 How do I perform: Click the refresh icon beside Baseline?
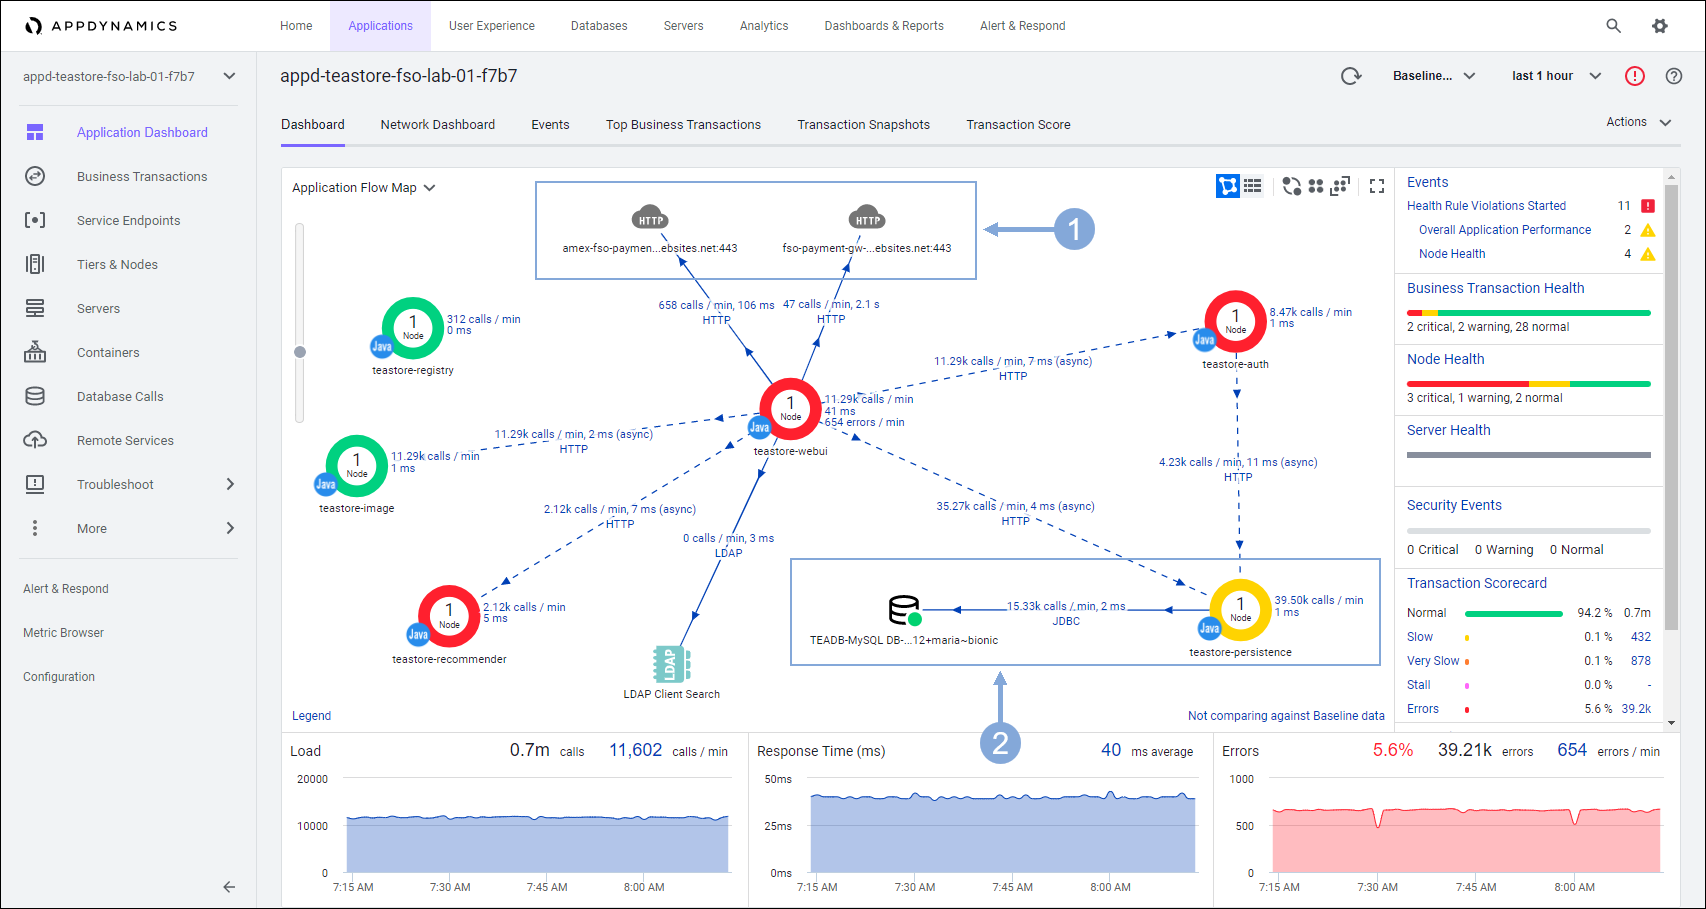1351,76
